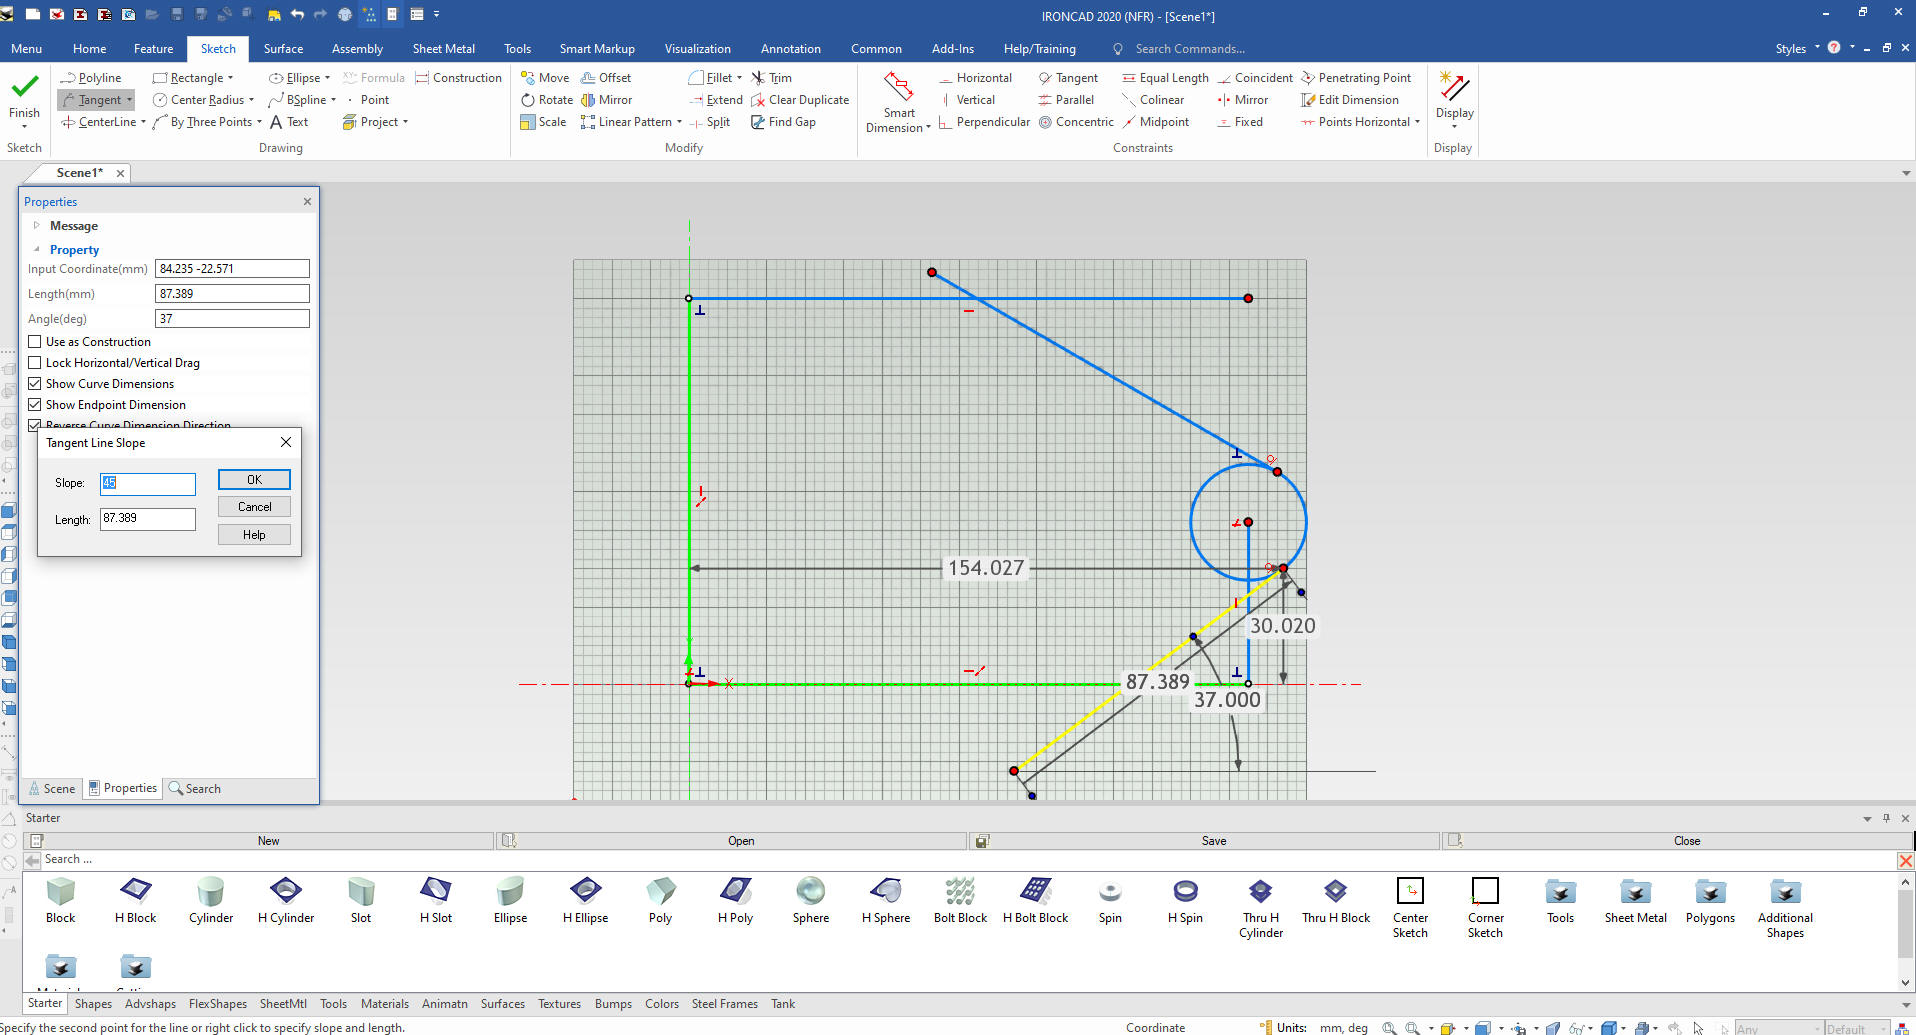Select the Tangent line tool
This screenshot has width=1916, height=1035.
[x=91, y=100]
